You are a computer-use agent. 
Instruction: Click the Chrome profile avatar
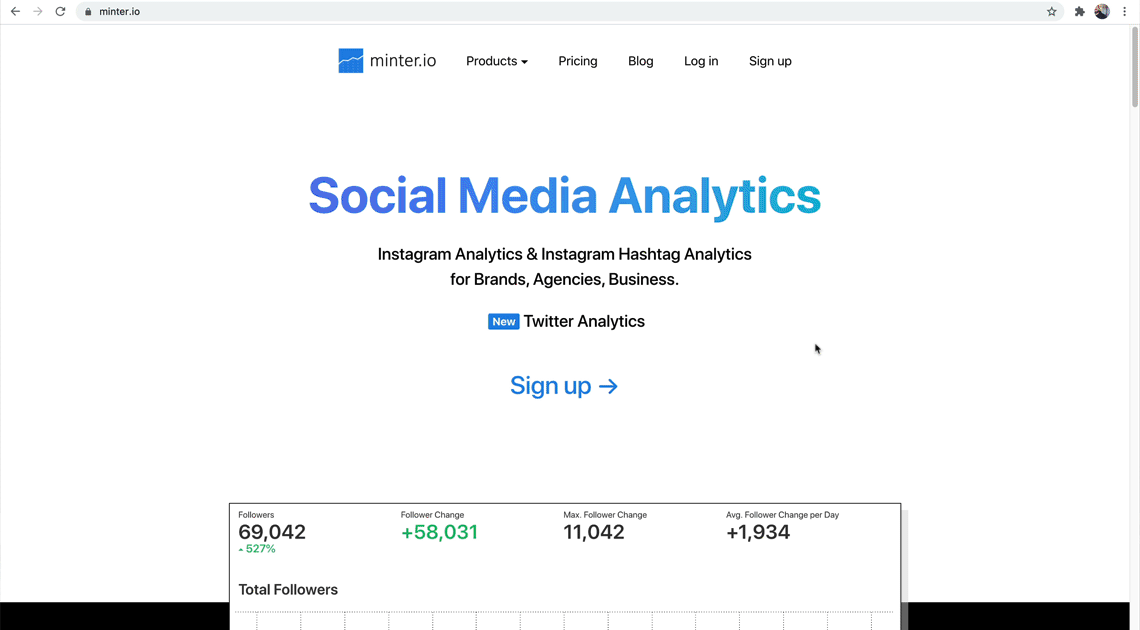click(1102, 12)
